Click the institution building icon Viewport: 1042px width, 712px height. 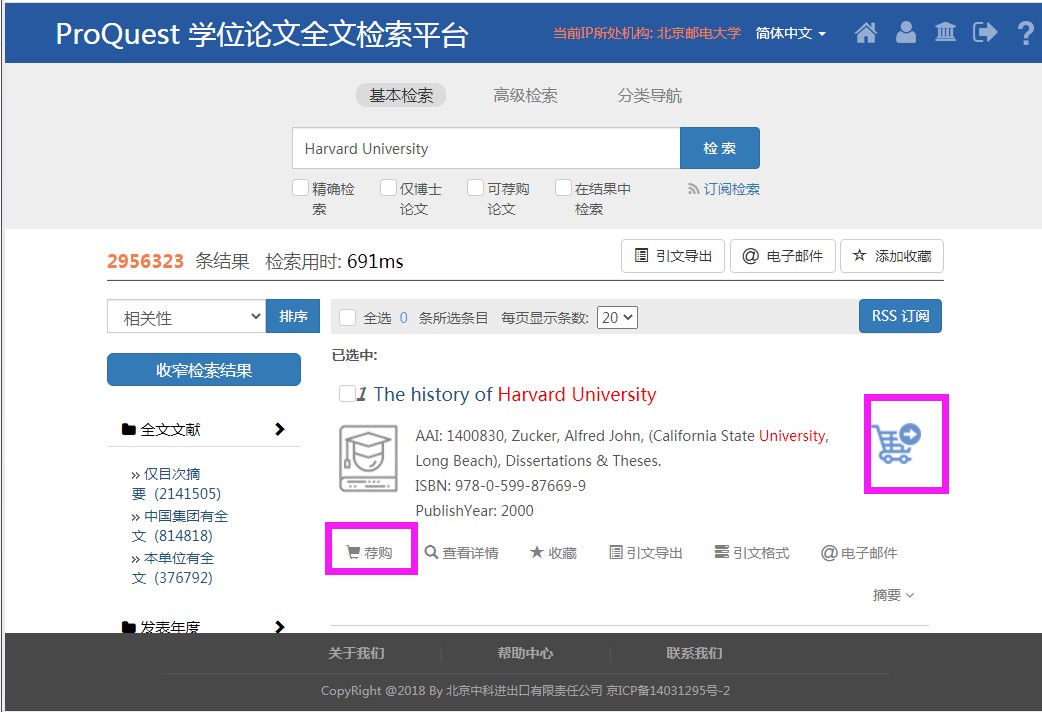[x=946, y=32]
